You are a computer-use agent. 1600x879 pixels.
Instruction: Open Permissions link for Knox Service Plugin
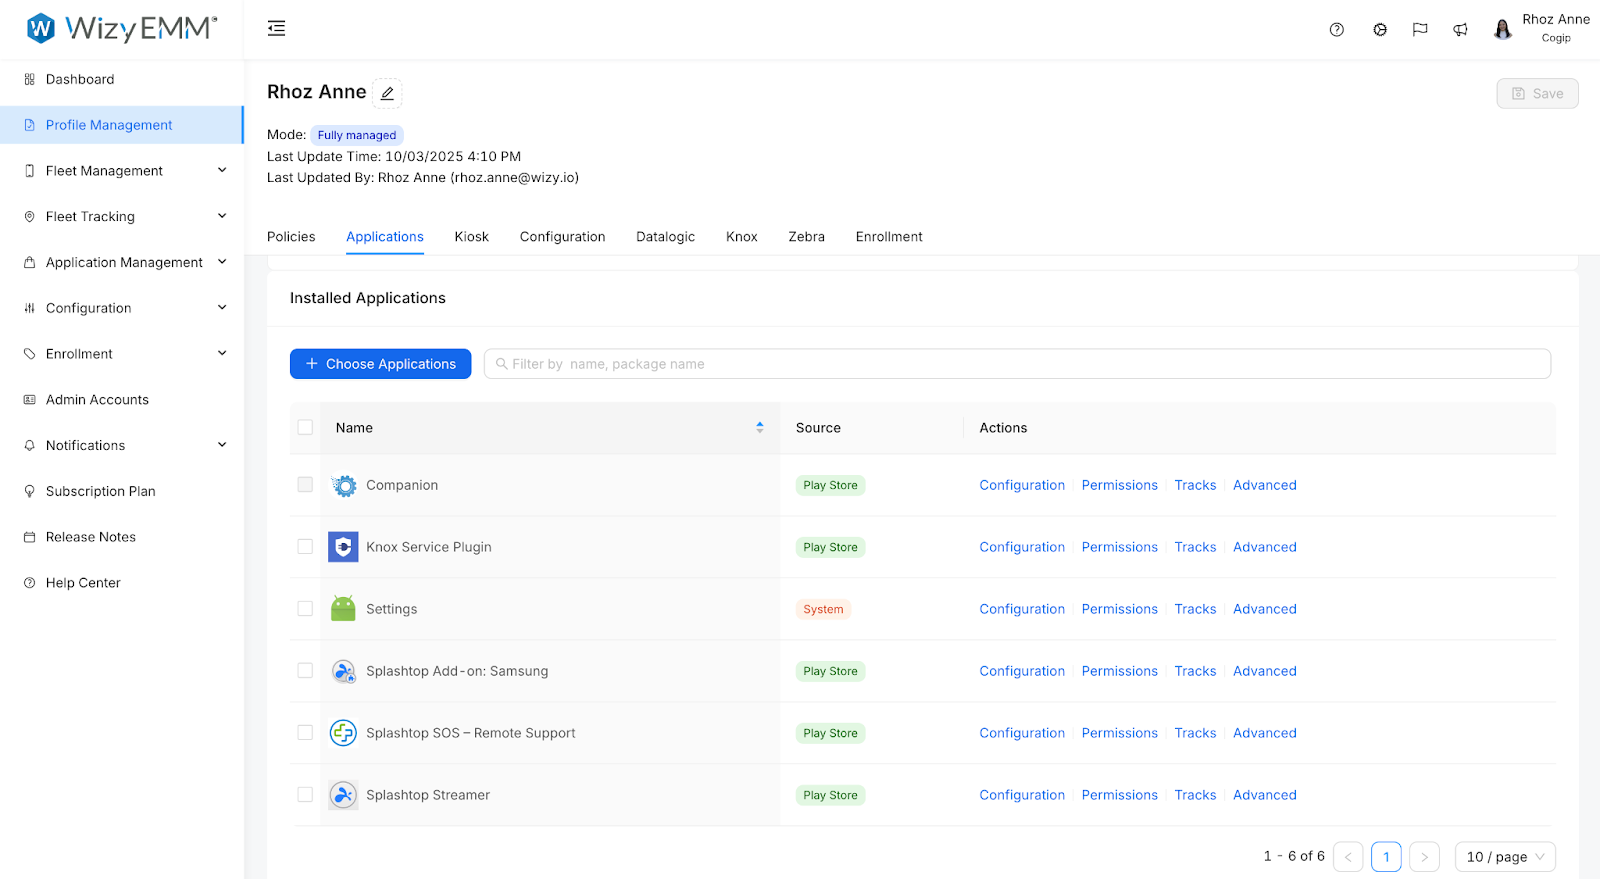[x=1120, y=547]
